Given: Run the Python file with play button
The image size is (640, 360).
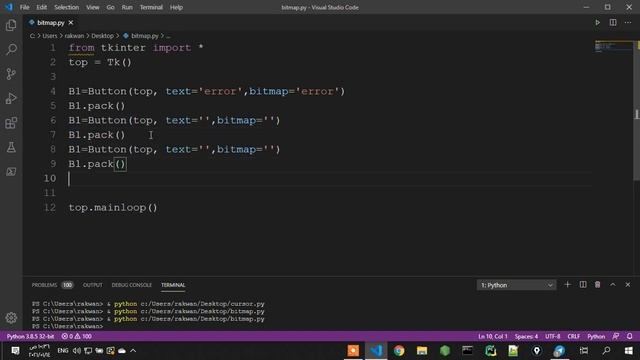Looking at the screenshot, I should (597, 22).
